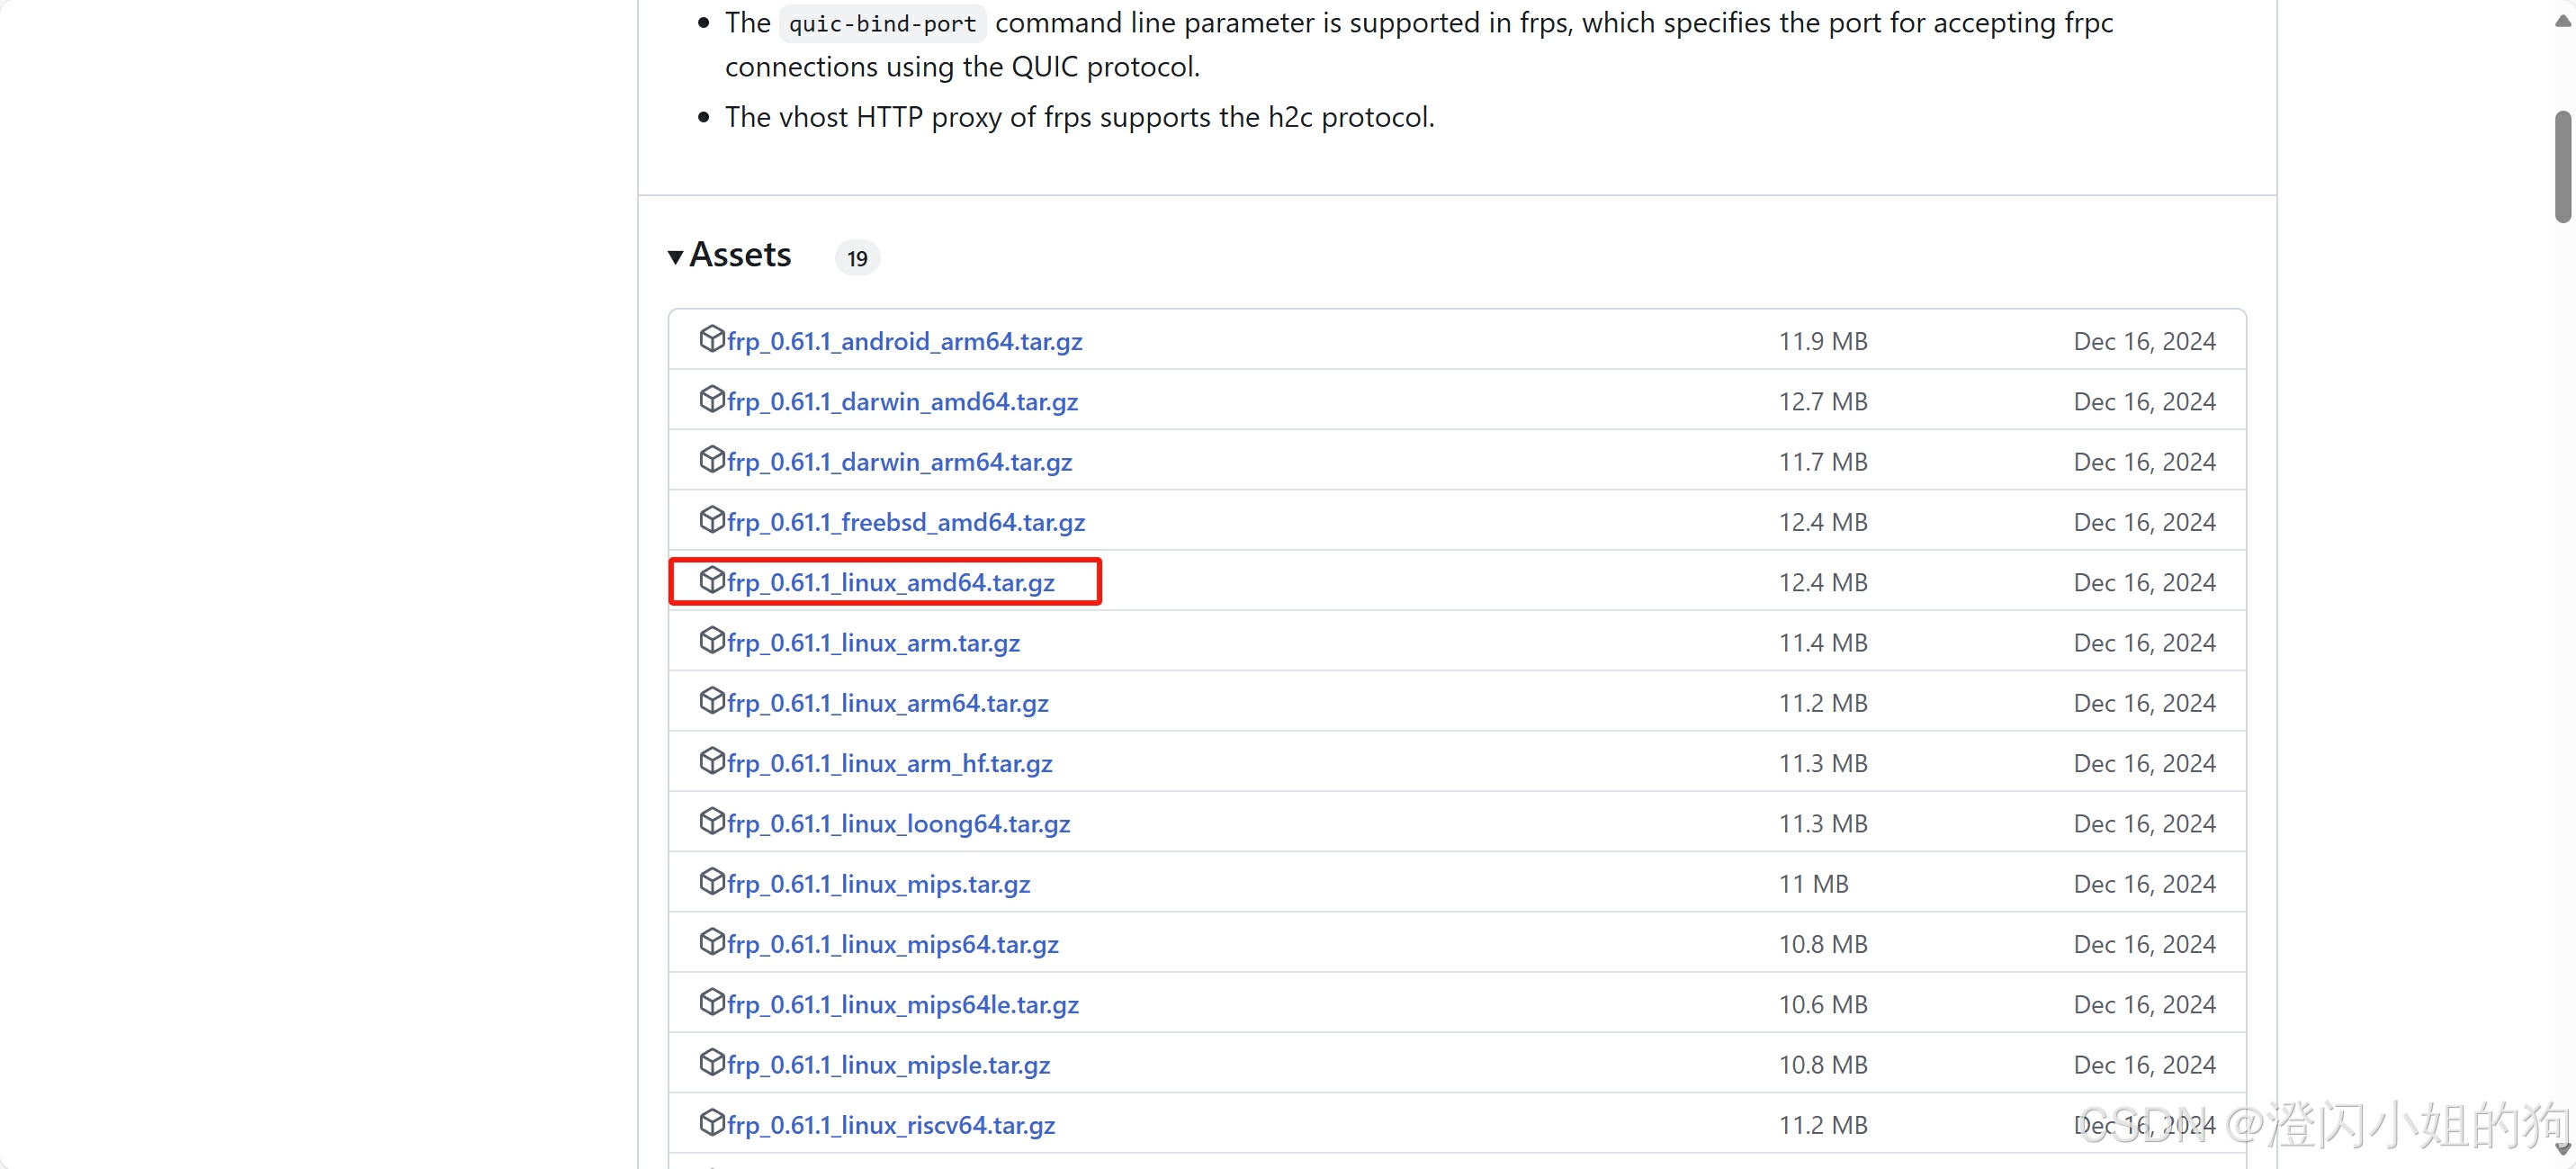2576x1169 pixels.
Task: Download frp_0.61.1_linux_amd64.tar.gz
Action: point(890,582)
